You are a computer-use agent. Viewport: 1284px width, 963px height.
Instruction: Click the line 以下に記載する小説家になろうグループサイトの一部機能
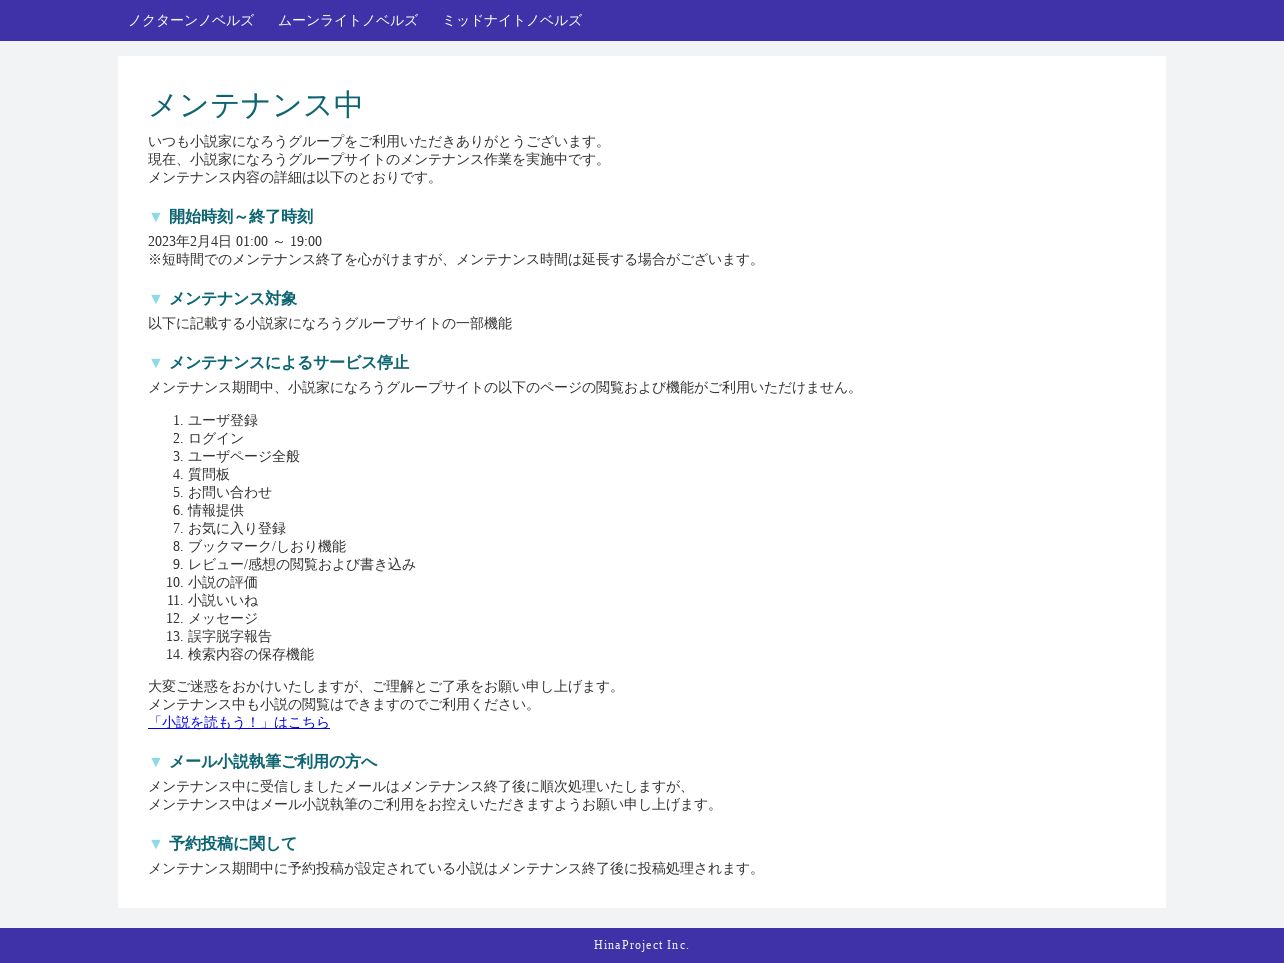(330, 324)
